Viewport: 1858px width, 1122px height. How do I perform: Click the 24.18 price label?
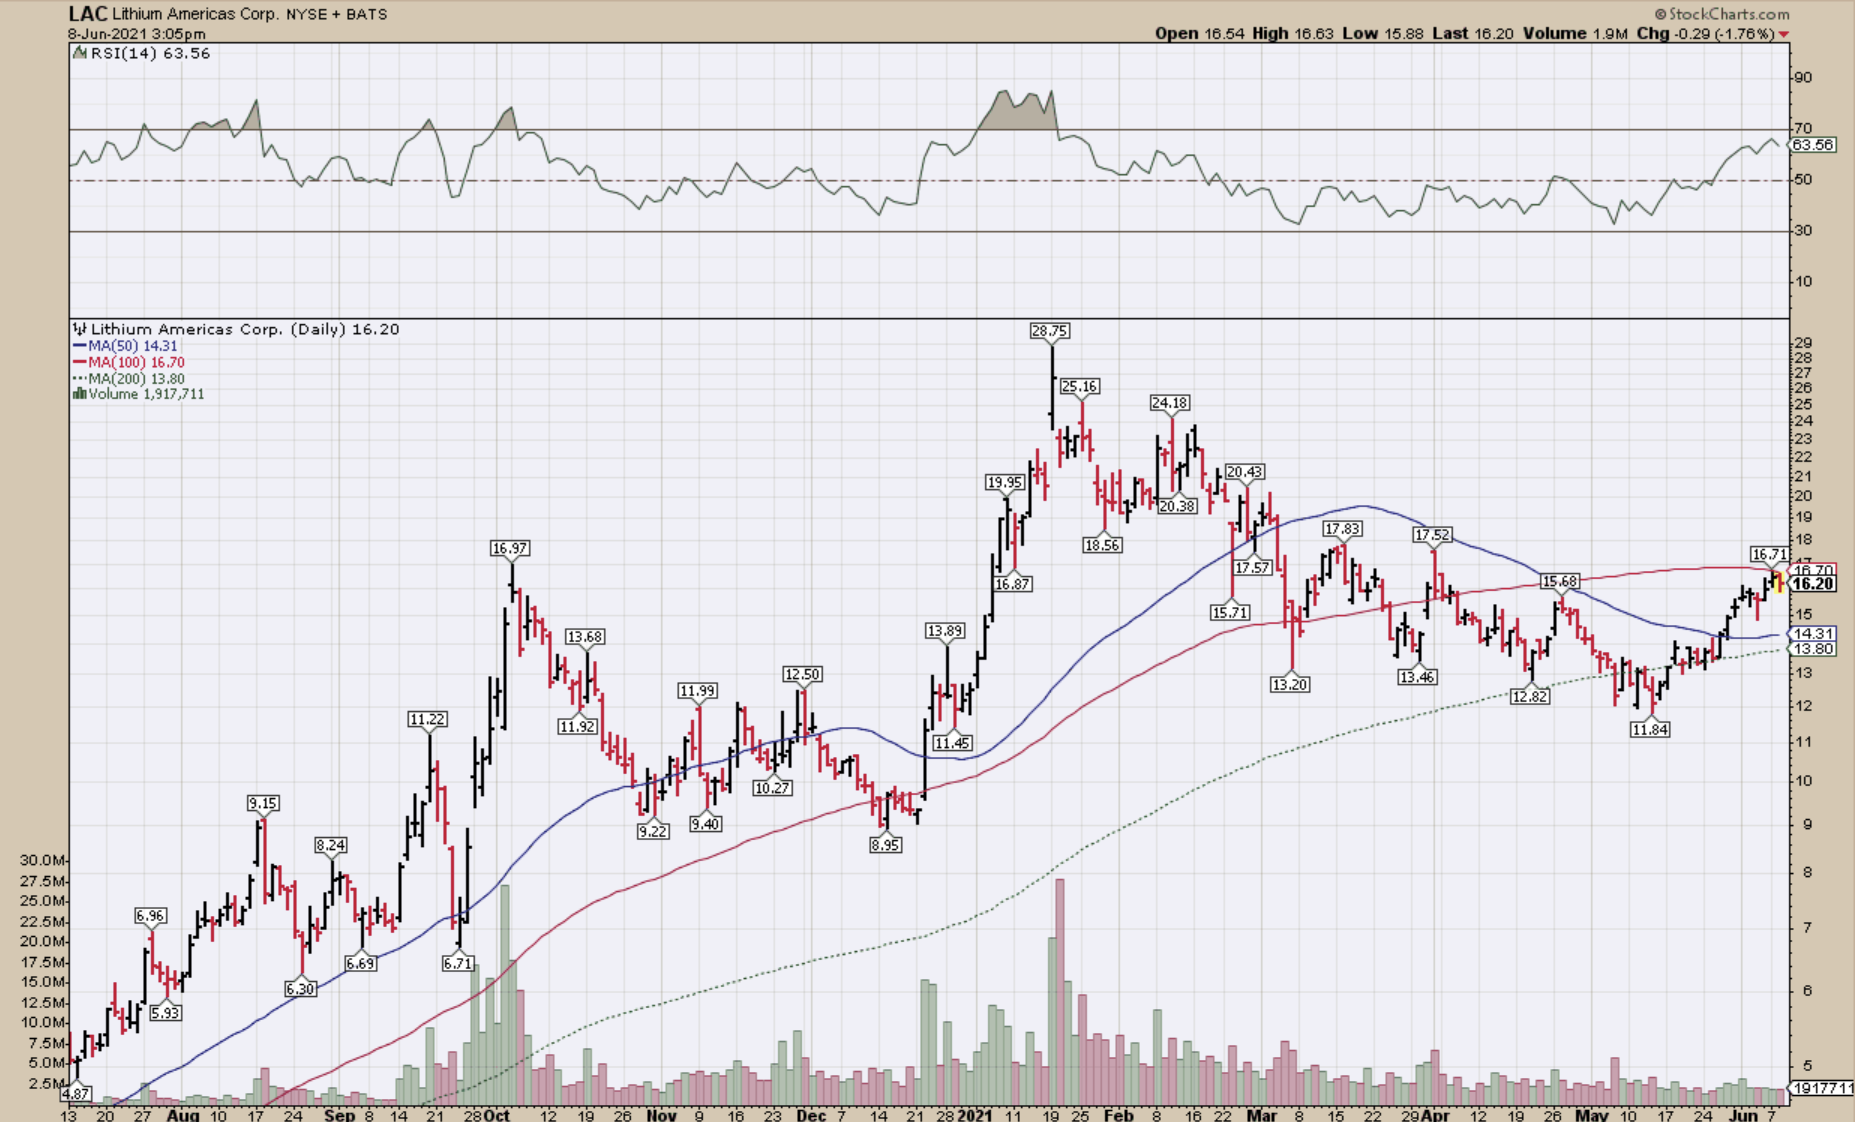tap(1169, 403)
